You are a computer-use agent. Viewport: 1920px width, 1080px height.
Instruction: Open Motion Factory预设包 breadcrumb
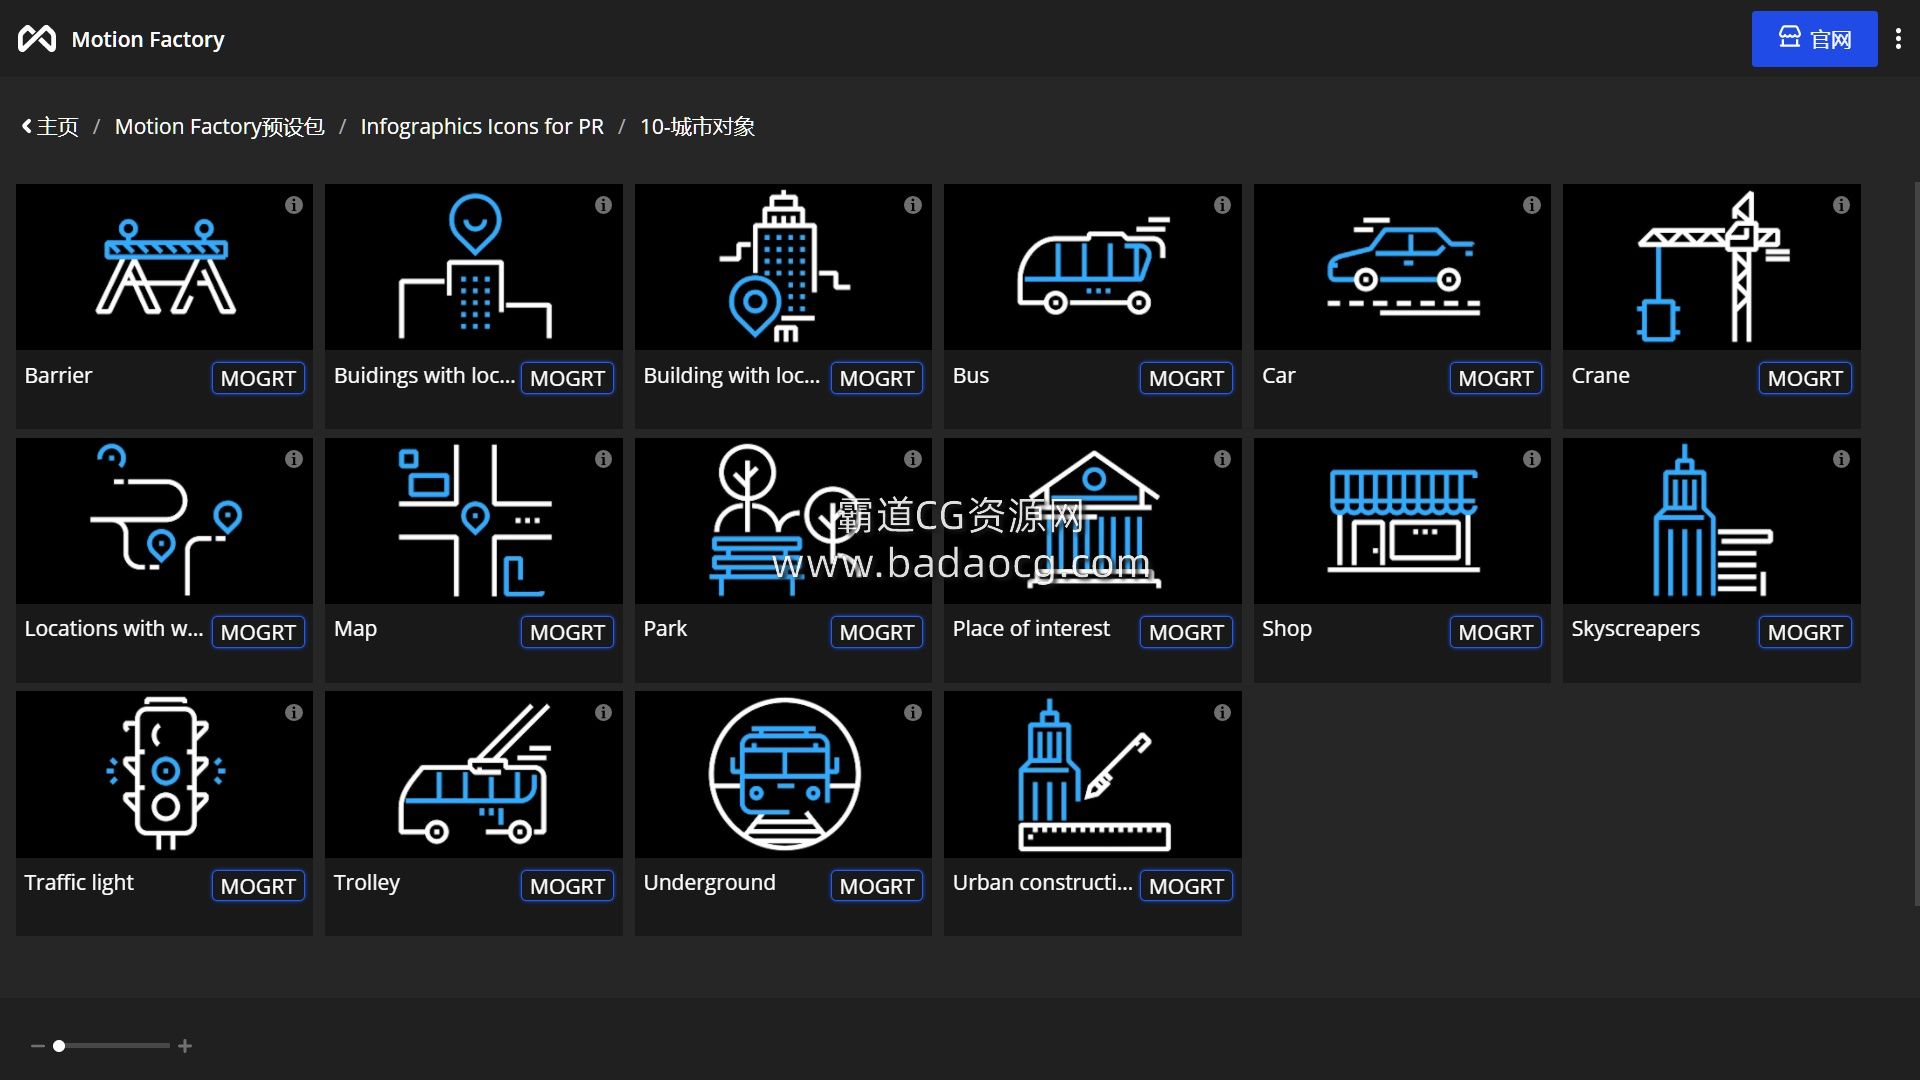(219, 127)
